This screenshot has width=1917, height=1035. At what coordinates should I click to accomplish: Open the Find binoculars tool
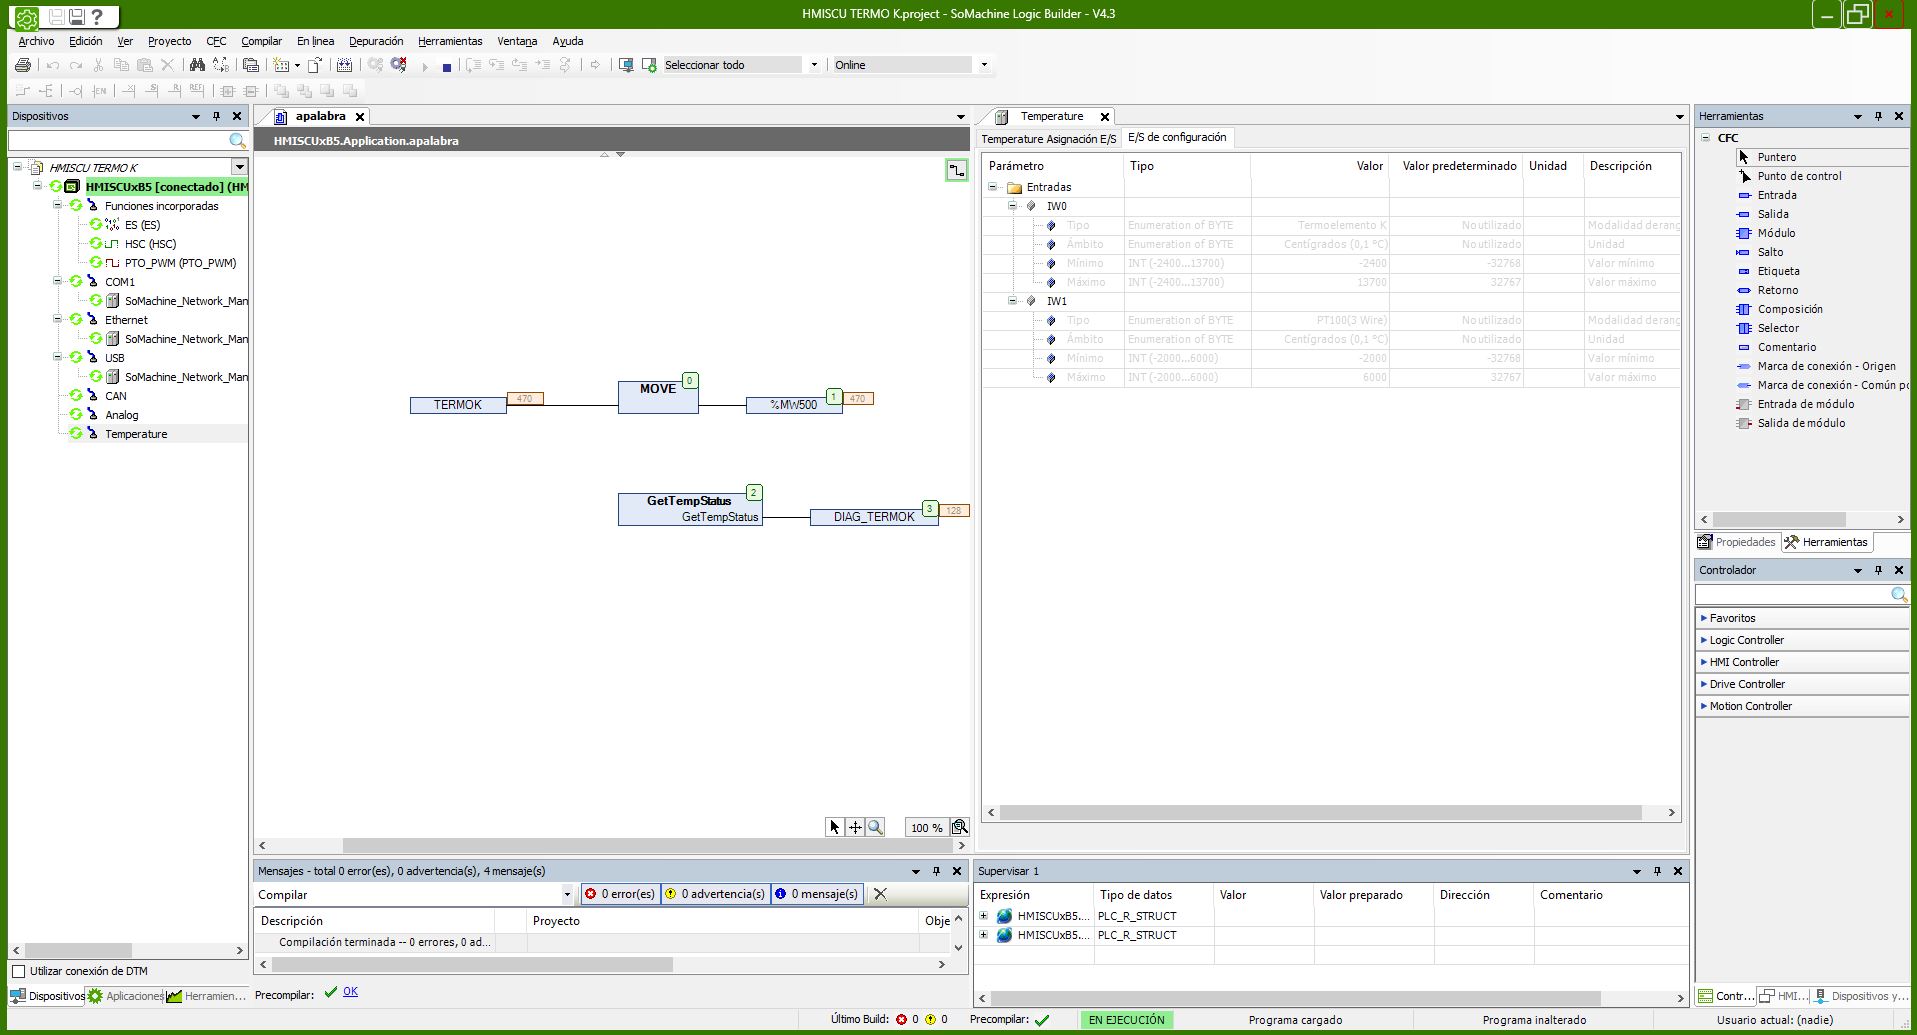197,65
